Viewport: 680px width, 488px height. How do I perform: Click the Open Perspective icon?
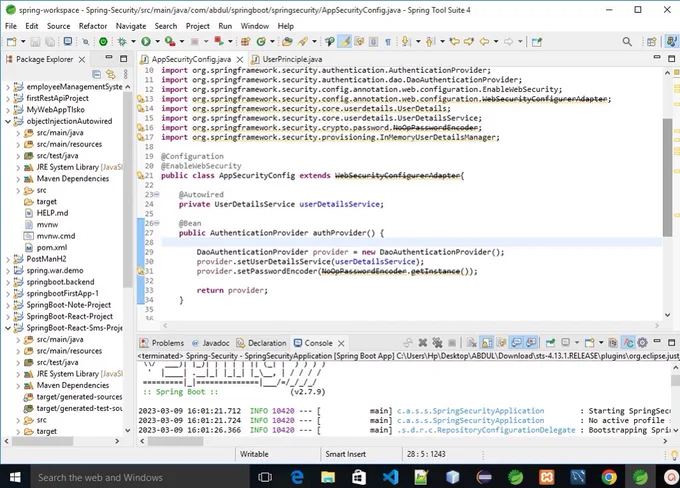(651, 42)
